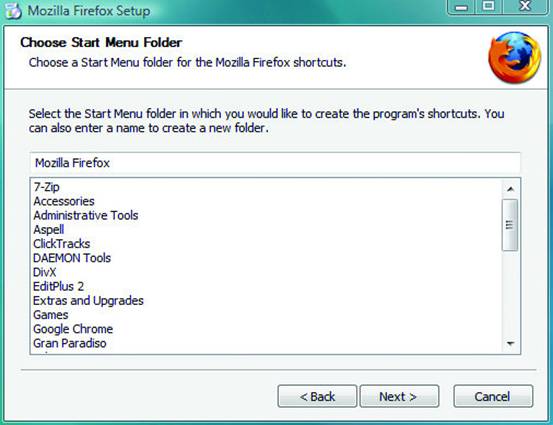
Task: Select the Gran Paradiso folder
Action: click(70, 343)
